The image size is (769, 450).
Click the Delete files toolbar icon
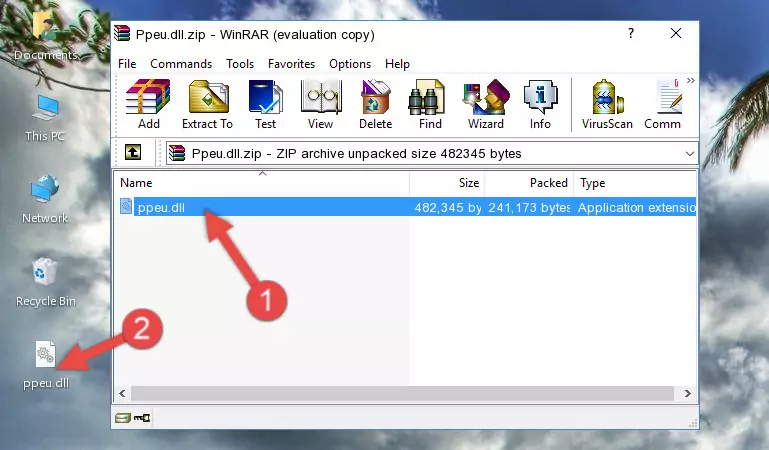376,104
